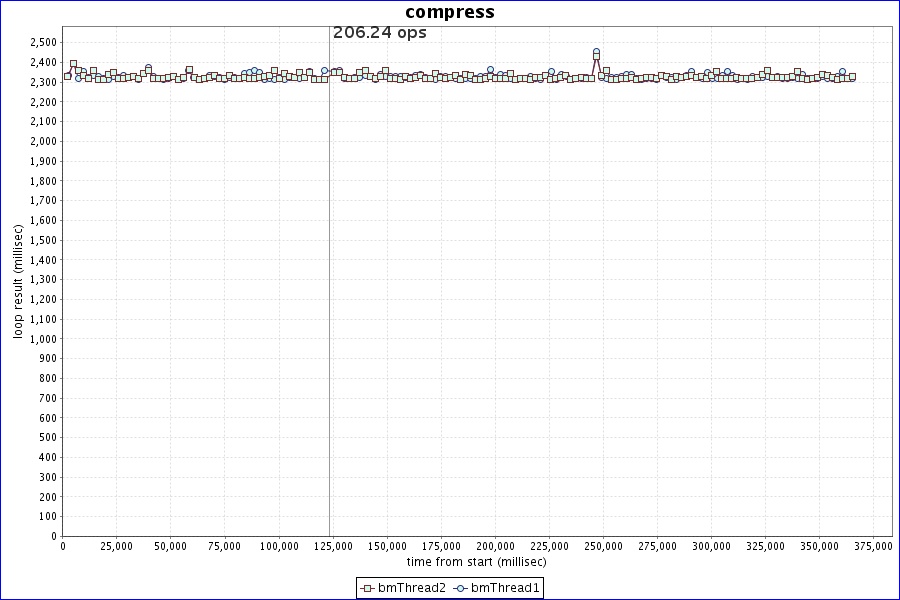This screenshot has width=900, height=600.
Task: Click the 375,000 x-axis tick label
Action: pos(873,547)
